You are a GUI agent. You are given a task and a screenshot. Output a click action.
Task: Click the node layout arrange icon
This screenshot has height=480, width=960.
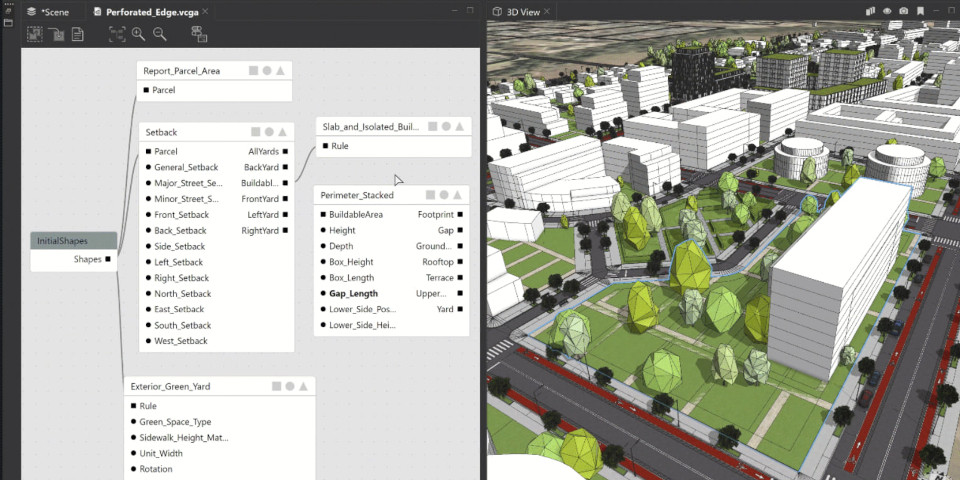pyautogui.click(x=199, y=34)
